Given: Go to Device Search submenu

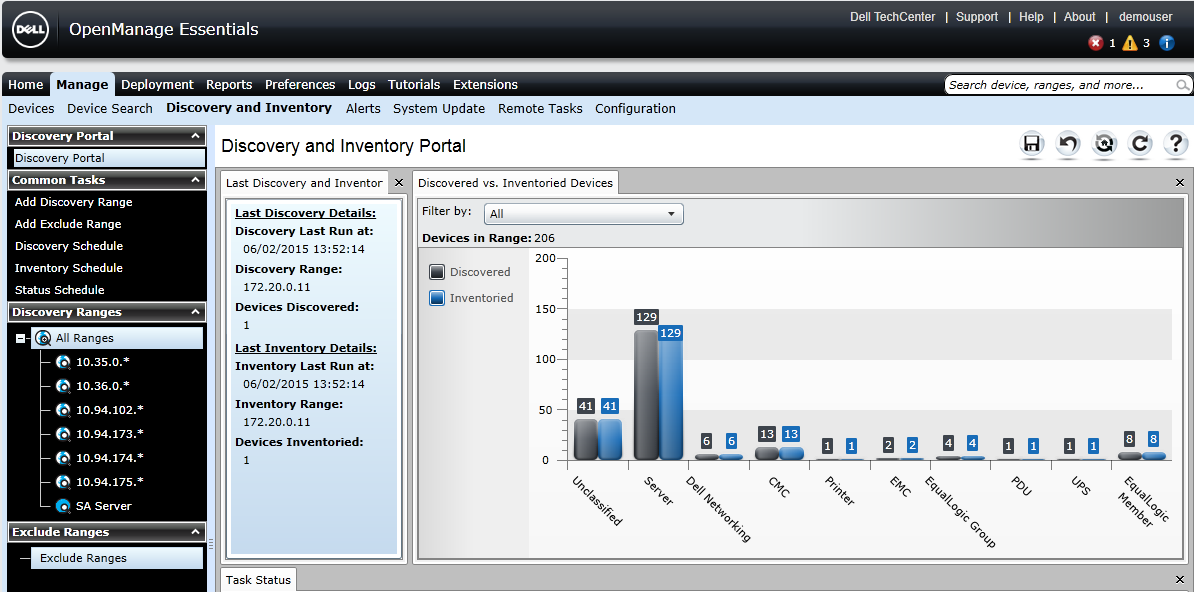Looking at the screenshot, I should 110,109.
